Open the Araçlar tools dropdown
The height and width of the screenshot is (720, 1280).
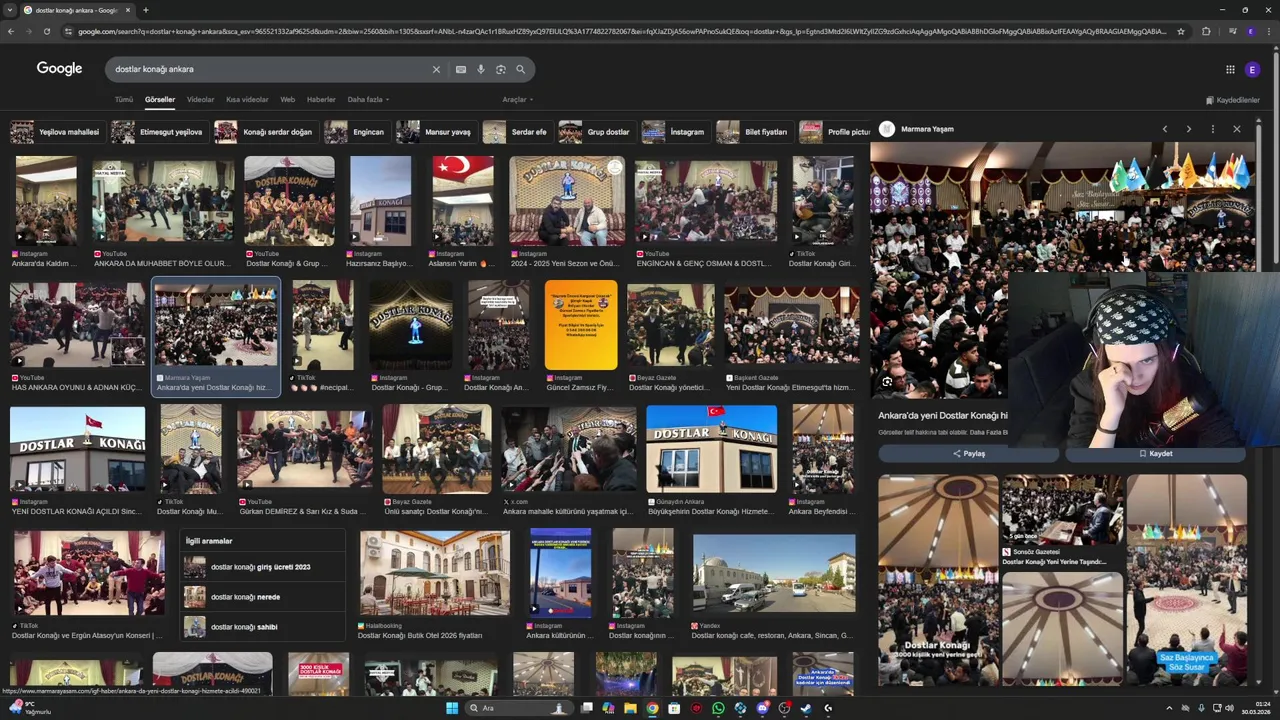click(517, 99)
